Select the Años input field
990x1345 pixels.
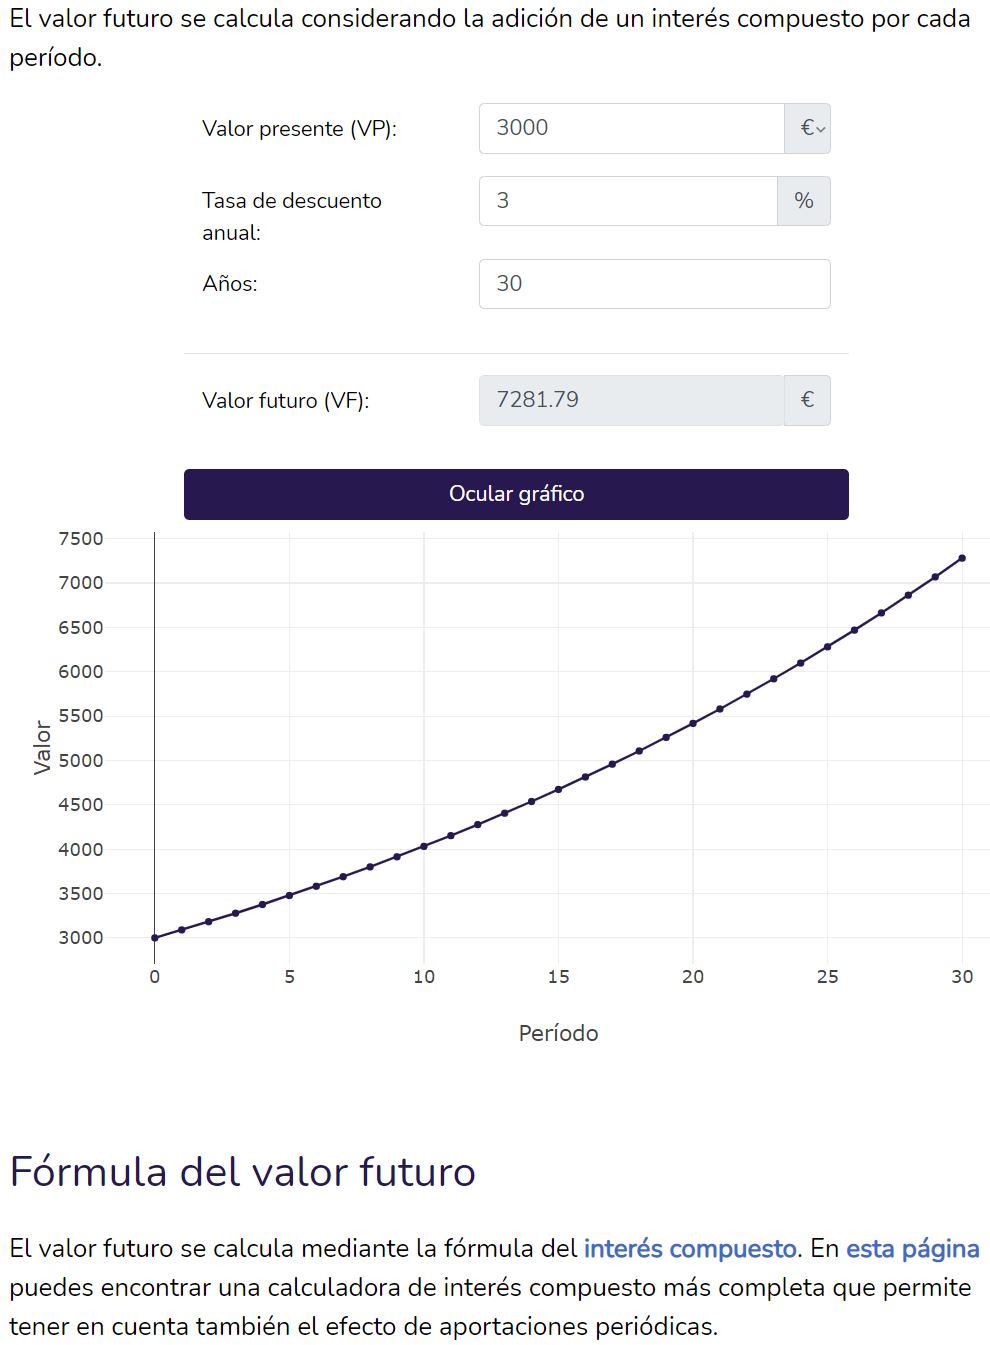(654, 284)
